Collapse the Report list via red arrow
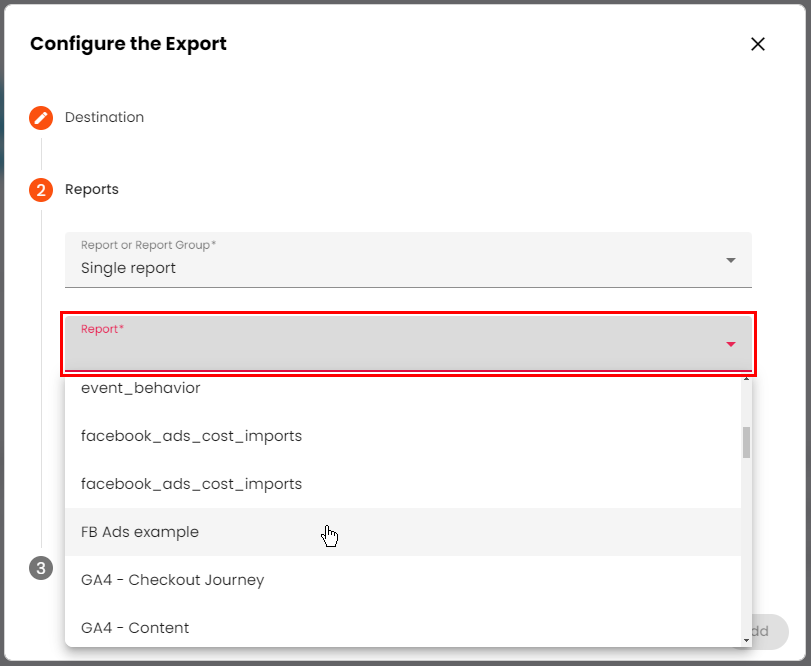This screenshot has height=666, width=811. 731,345
